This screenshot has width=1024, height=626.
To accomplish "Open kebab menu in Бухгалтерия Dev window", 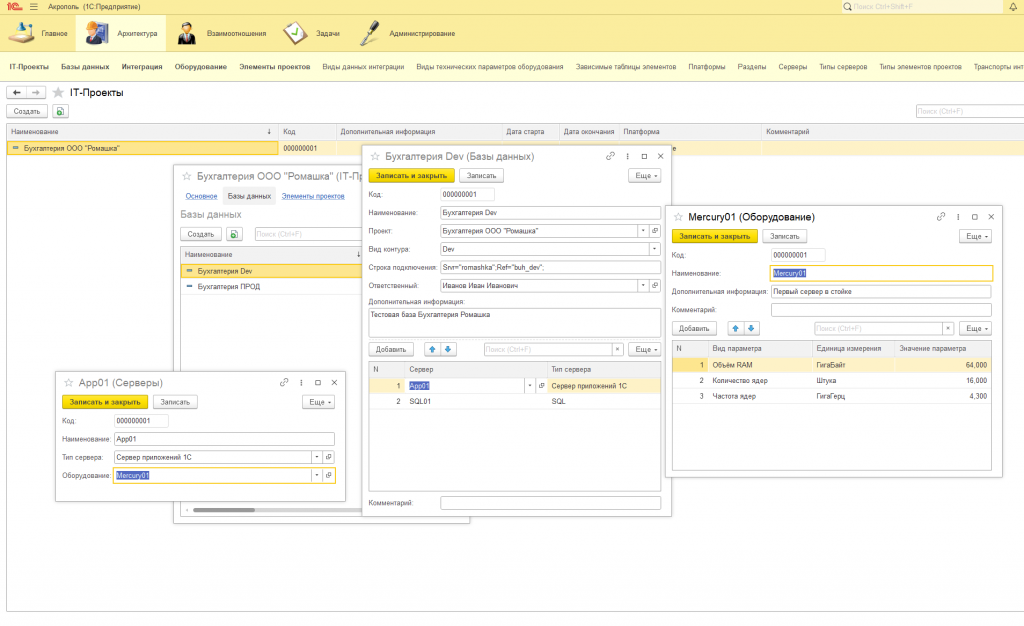I will pyautogui.click(x=628, y=156).
